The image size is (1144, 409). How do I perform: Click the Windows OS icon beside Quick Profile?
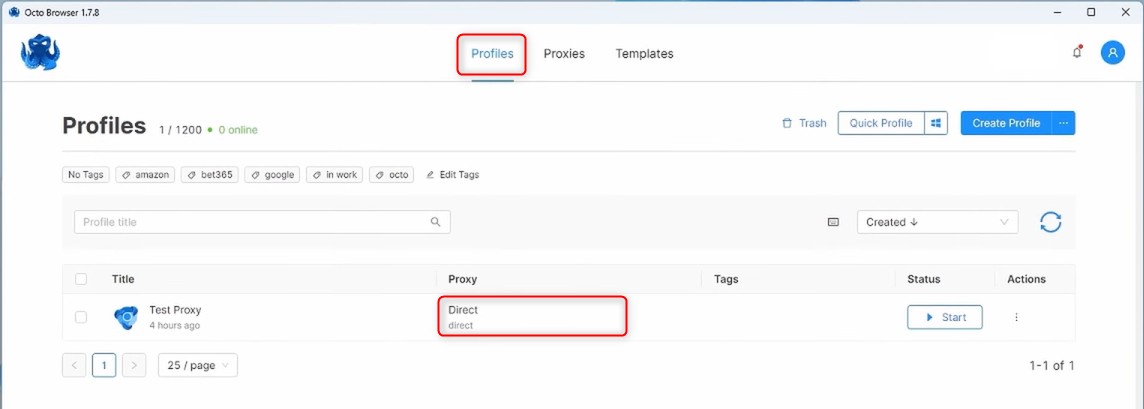[936, 123]
